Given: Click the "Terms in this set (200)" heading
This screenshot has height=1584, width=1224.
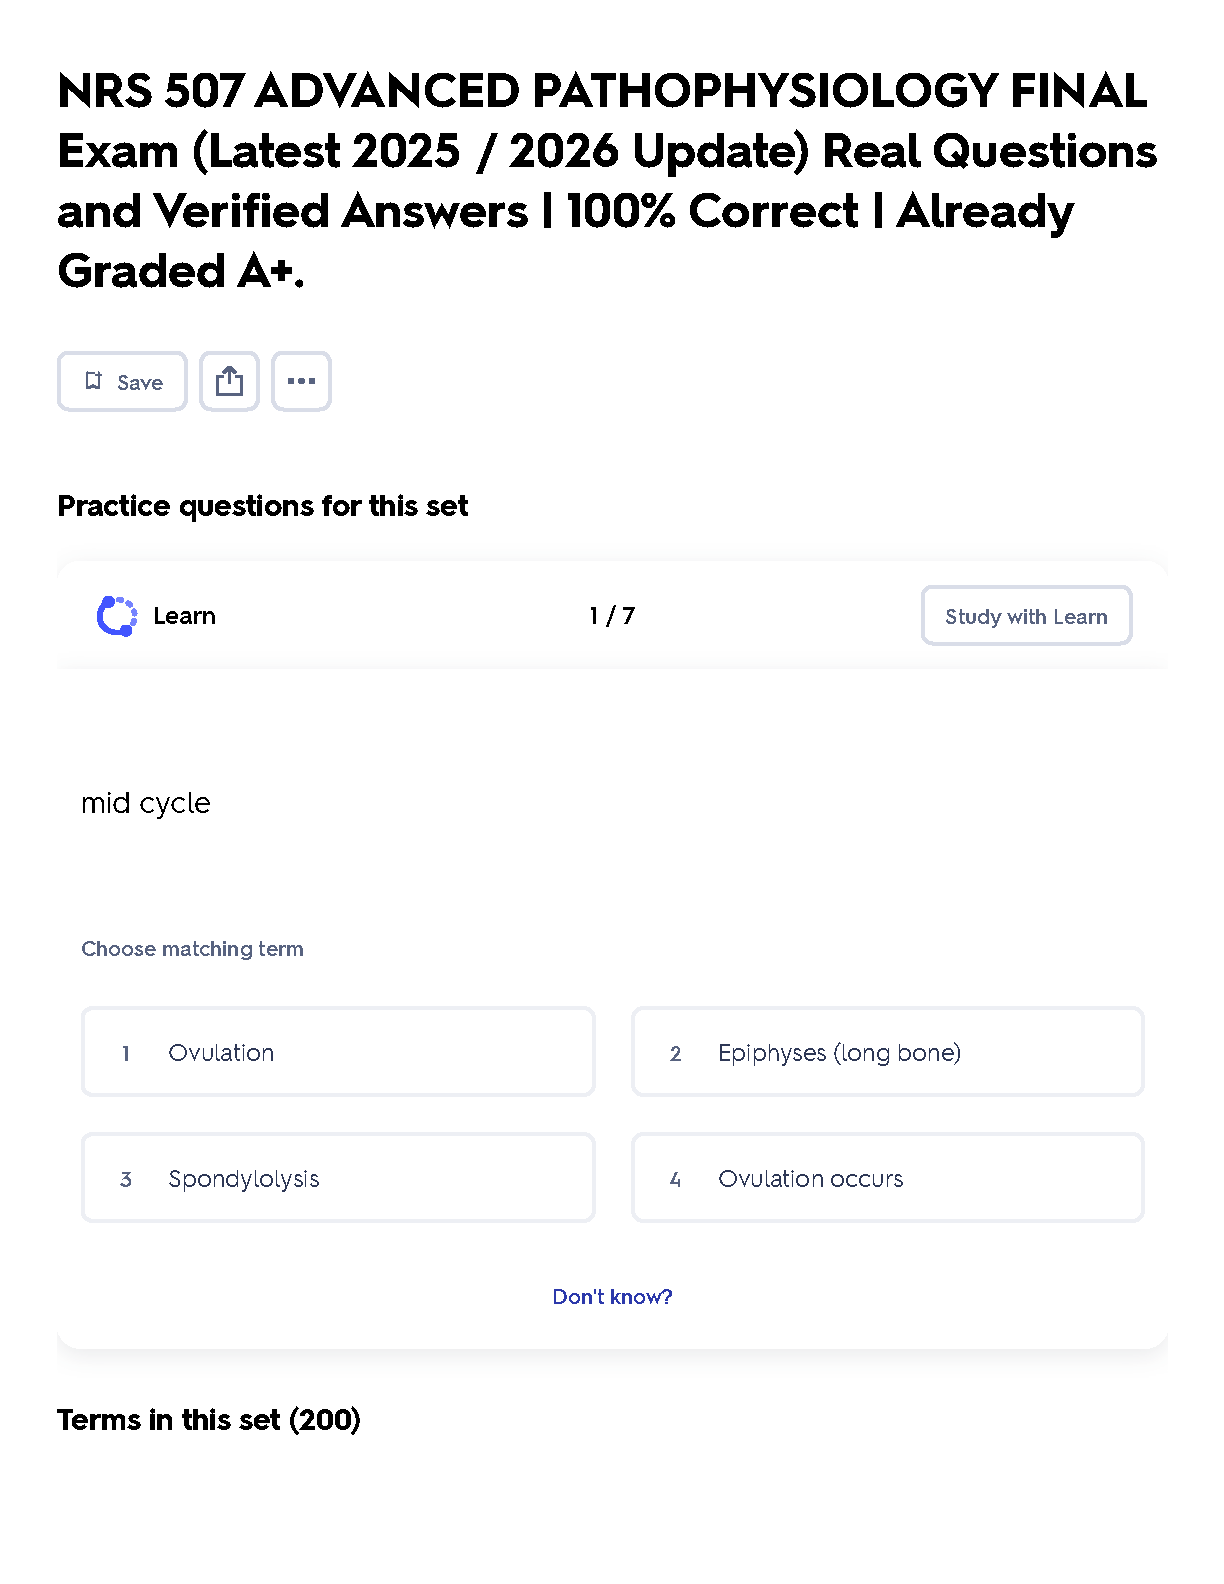Looking at the screenshot, I should point(209,1420).
